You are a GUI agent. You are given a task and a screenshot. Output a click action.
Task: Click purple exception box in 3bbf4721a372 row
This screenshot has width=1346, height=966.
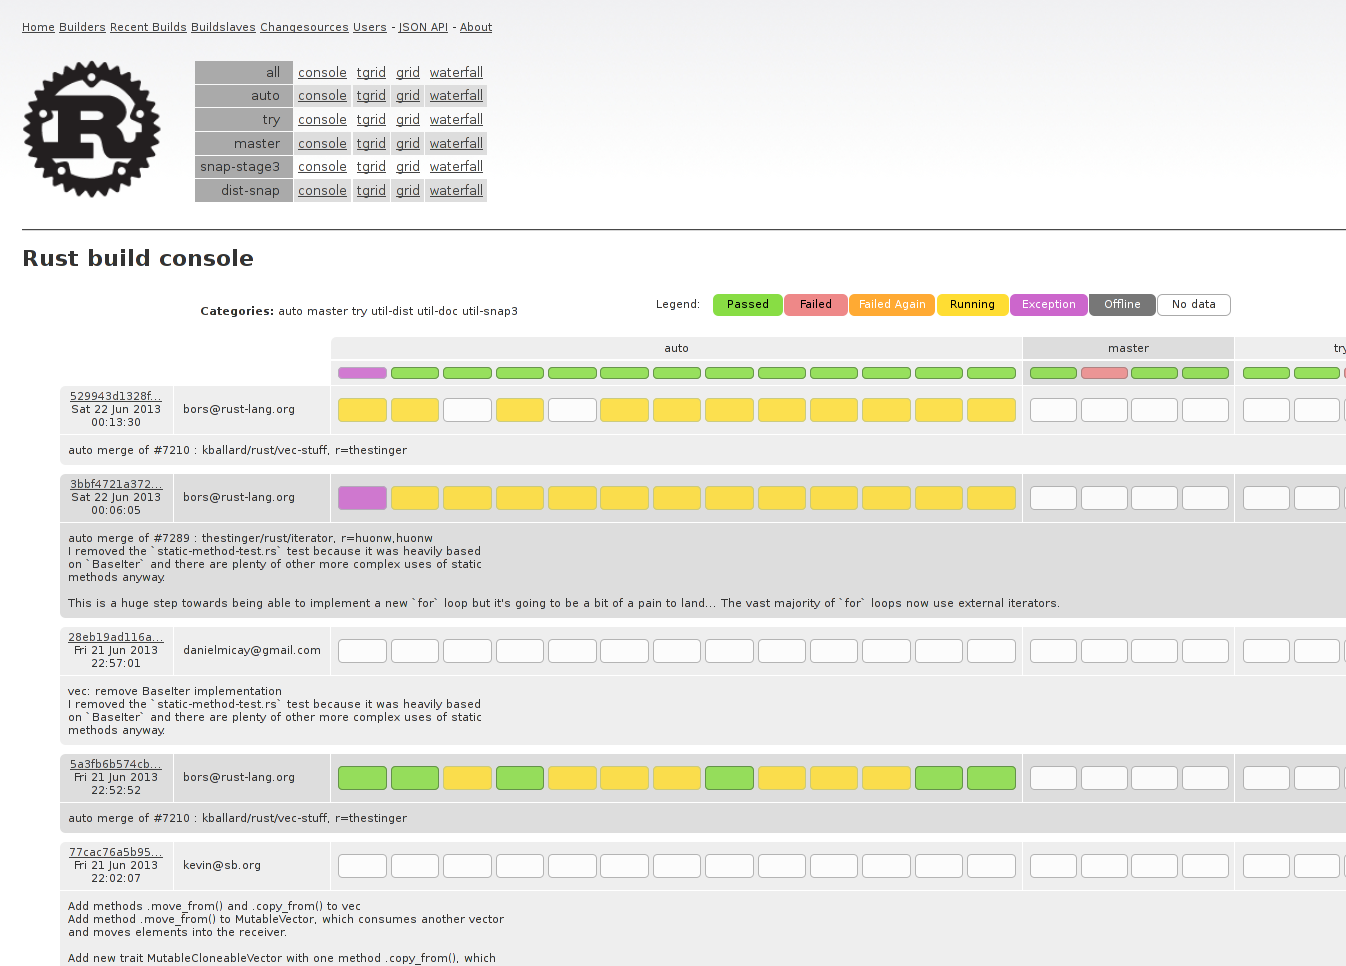(362, 498)
